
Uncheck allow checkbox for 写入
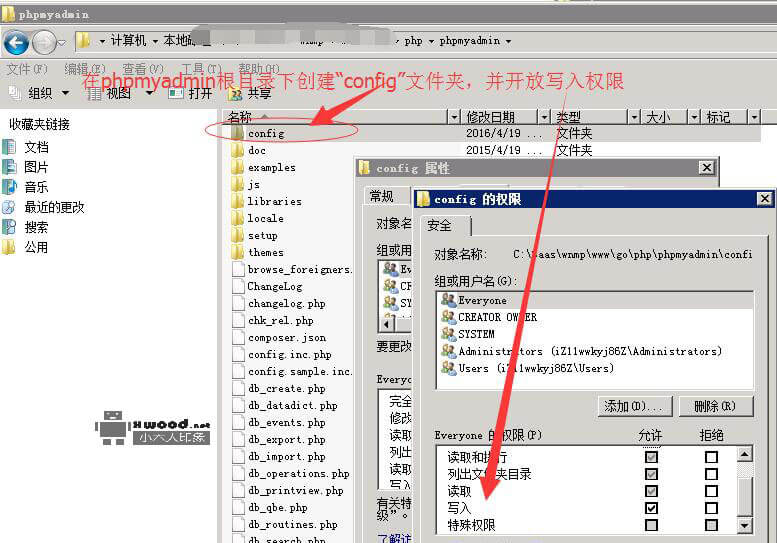coord(651,508)
